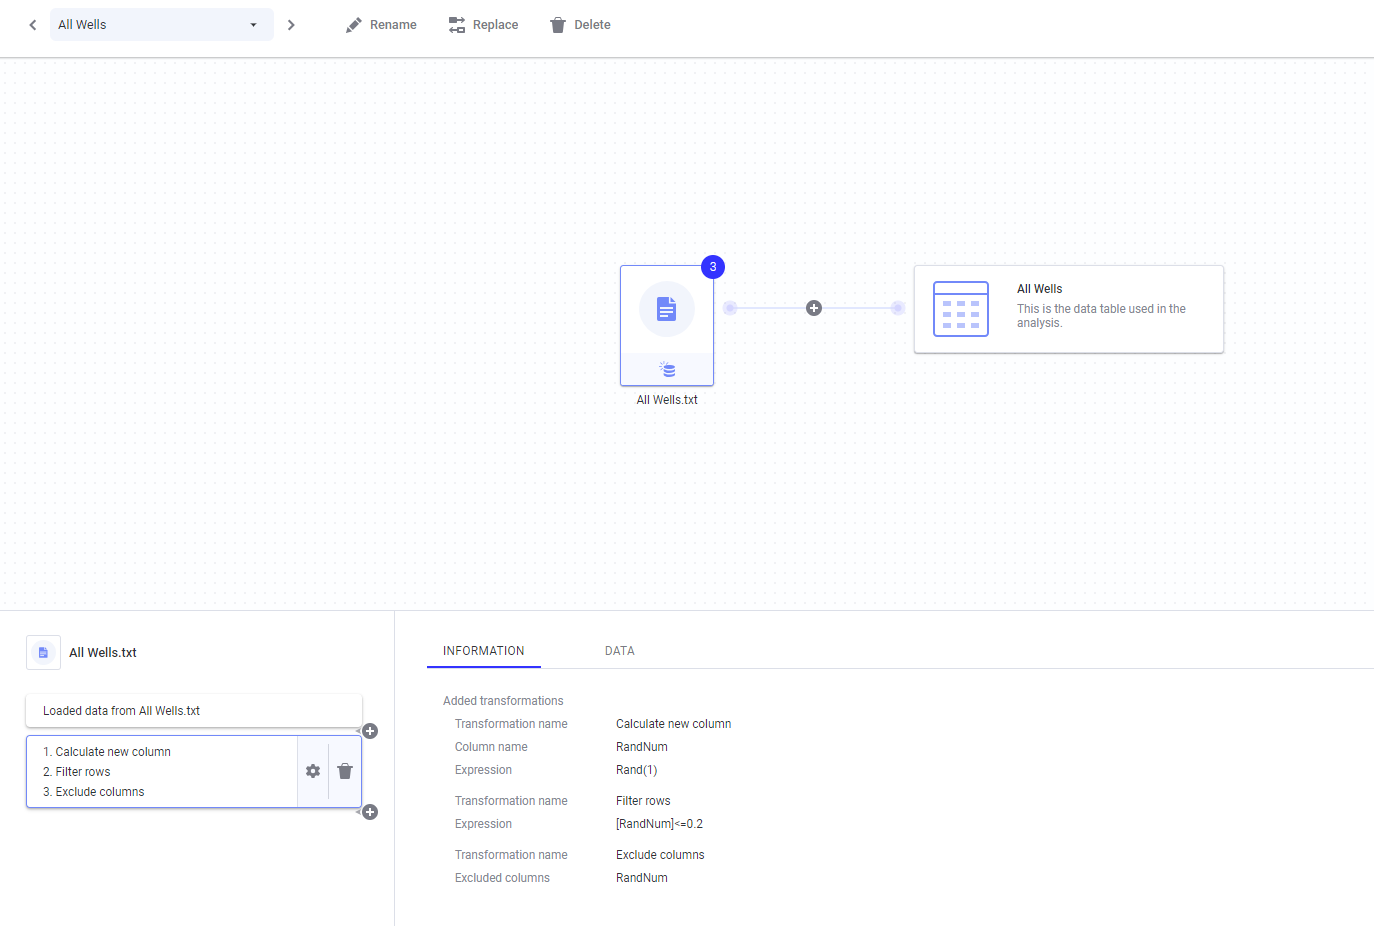Click the Replace button

tap(483, 25)
